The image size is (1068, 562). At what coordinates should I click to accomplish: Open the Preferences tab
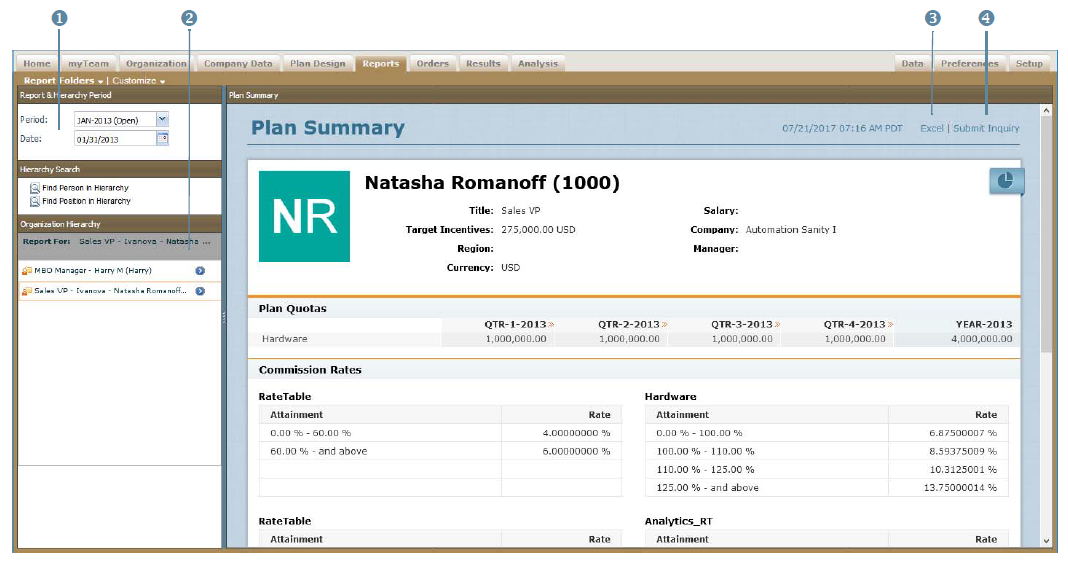coord(969,63)
